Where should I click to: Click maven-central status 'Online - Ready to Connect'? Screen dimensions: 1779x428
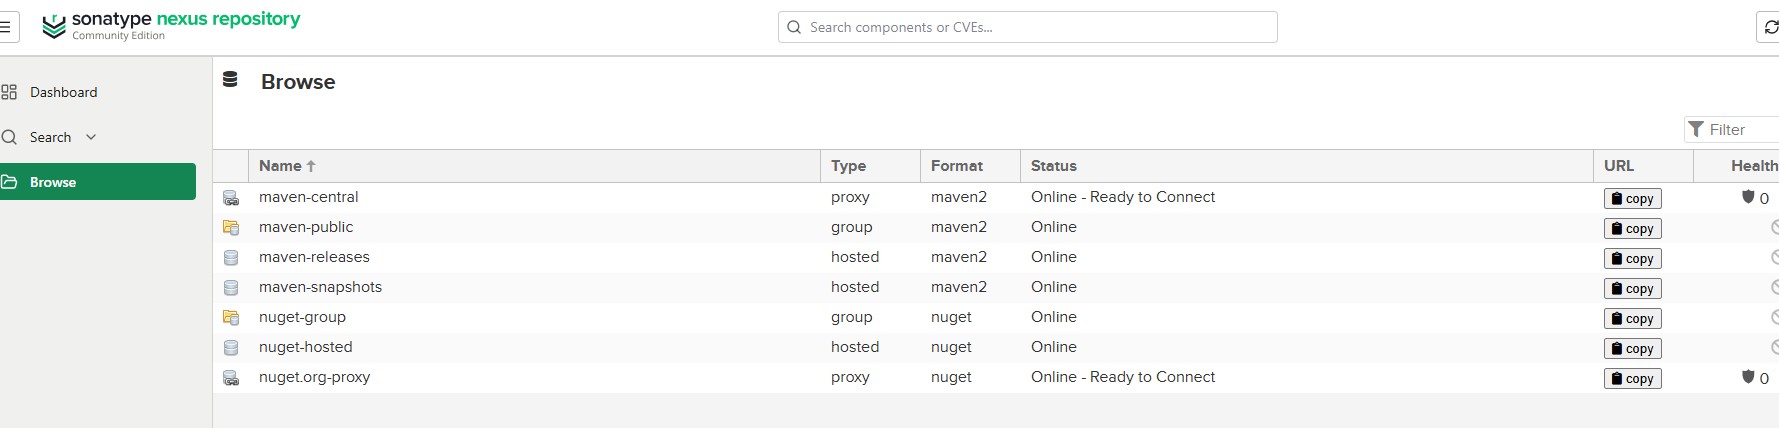click(x=1123, y=197)
